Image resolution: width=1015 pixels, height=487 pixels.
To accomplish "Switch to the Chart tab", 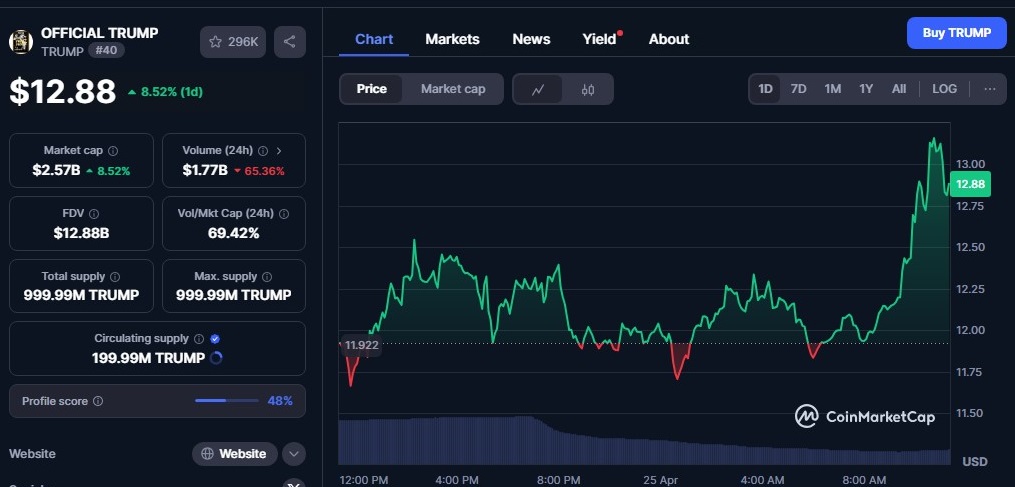I will (374, 39).
